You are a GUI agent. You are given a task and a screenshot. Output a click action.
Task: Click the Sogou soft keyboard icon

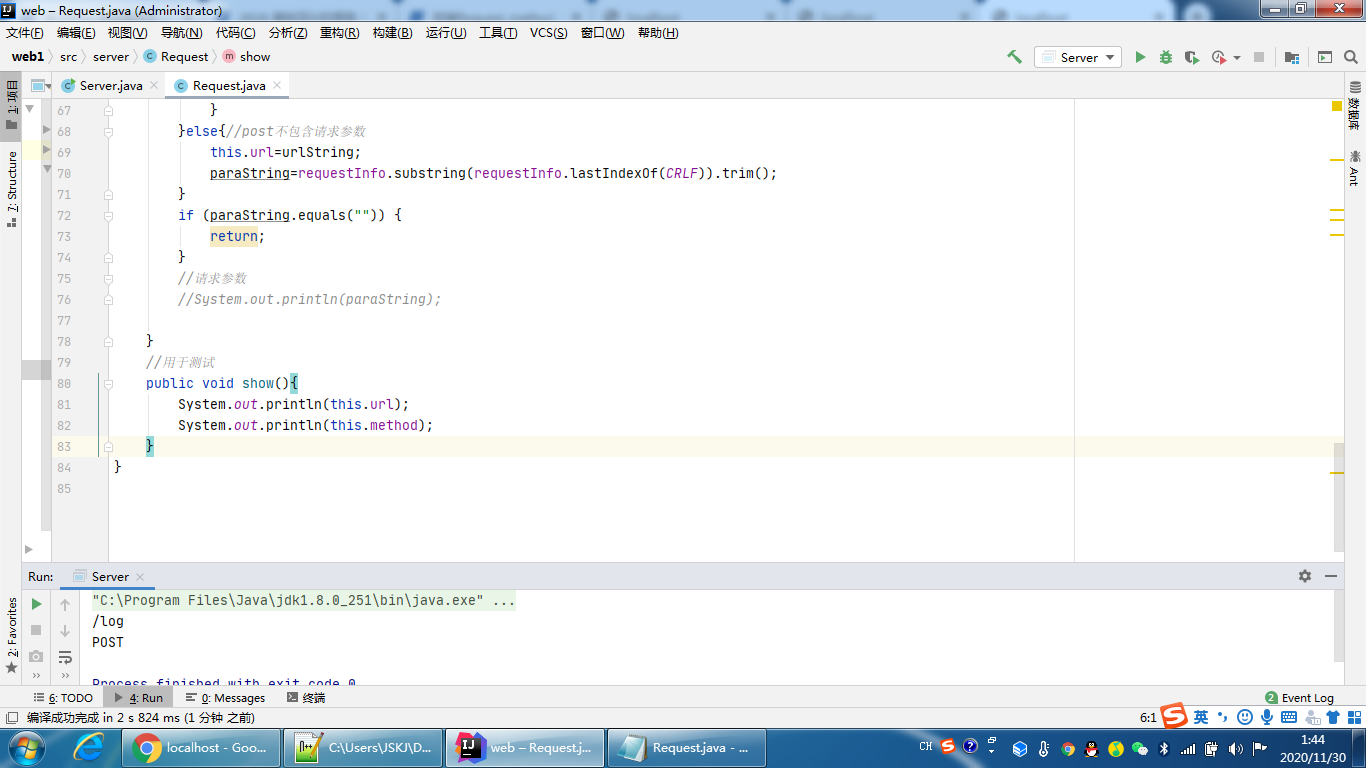1289,717
